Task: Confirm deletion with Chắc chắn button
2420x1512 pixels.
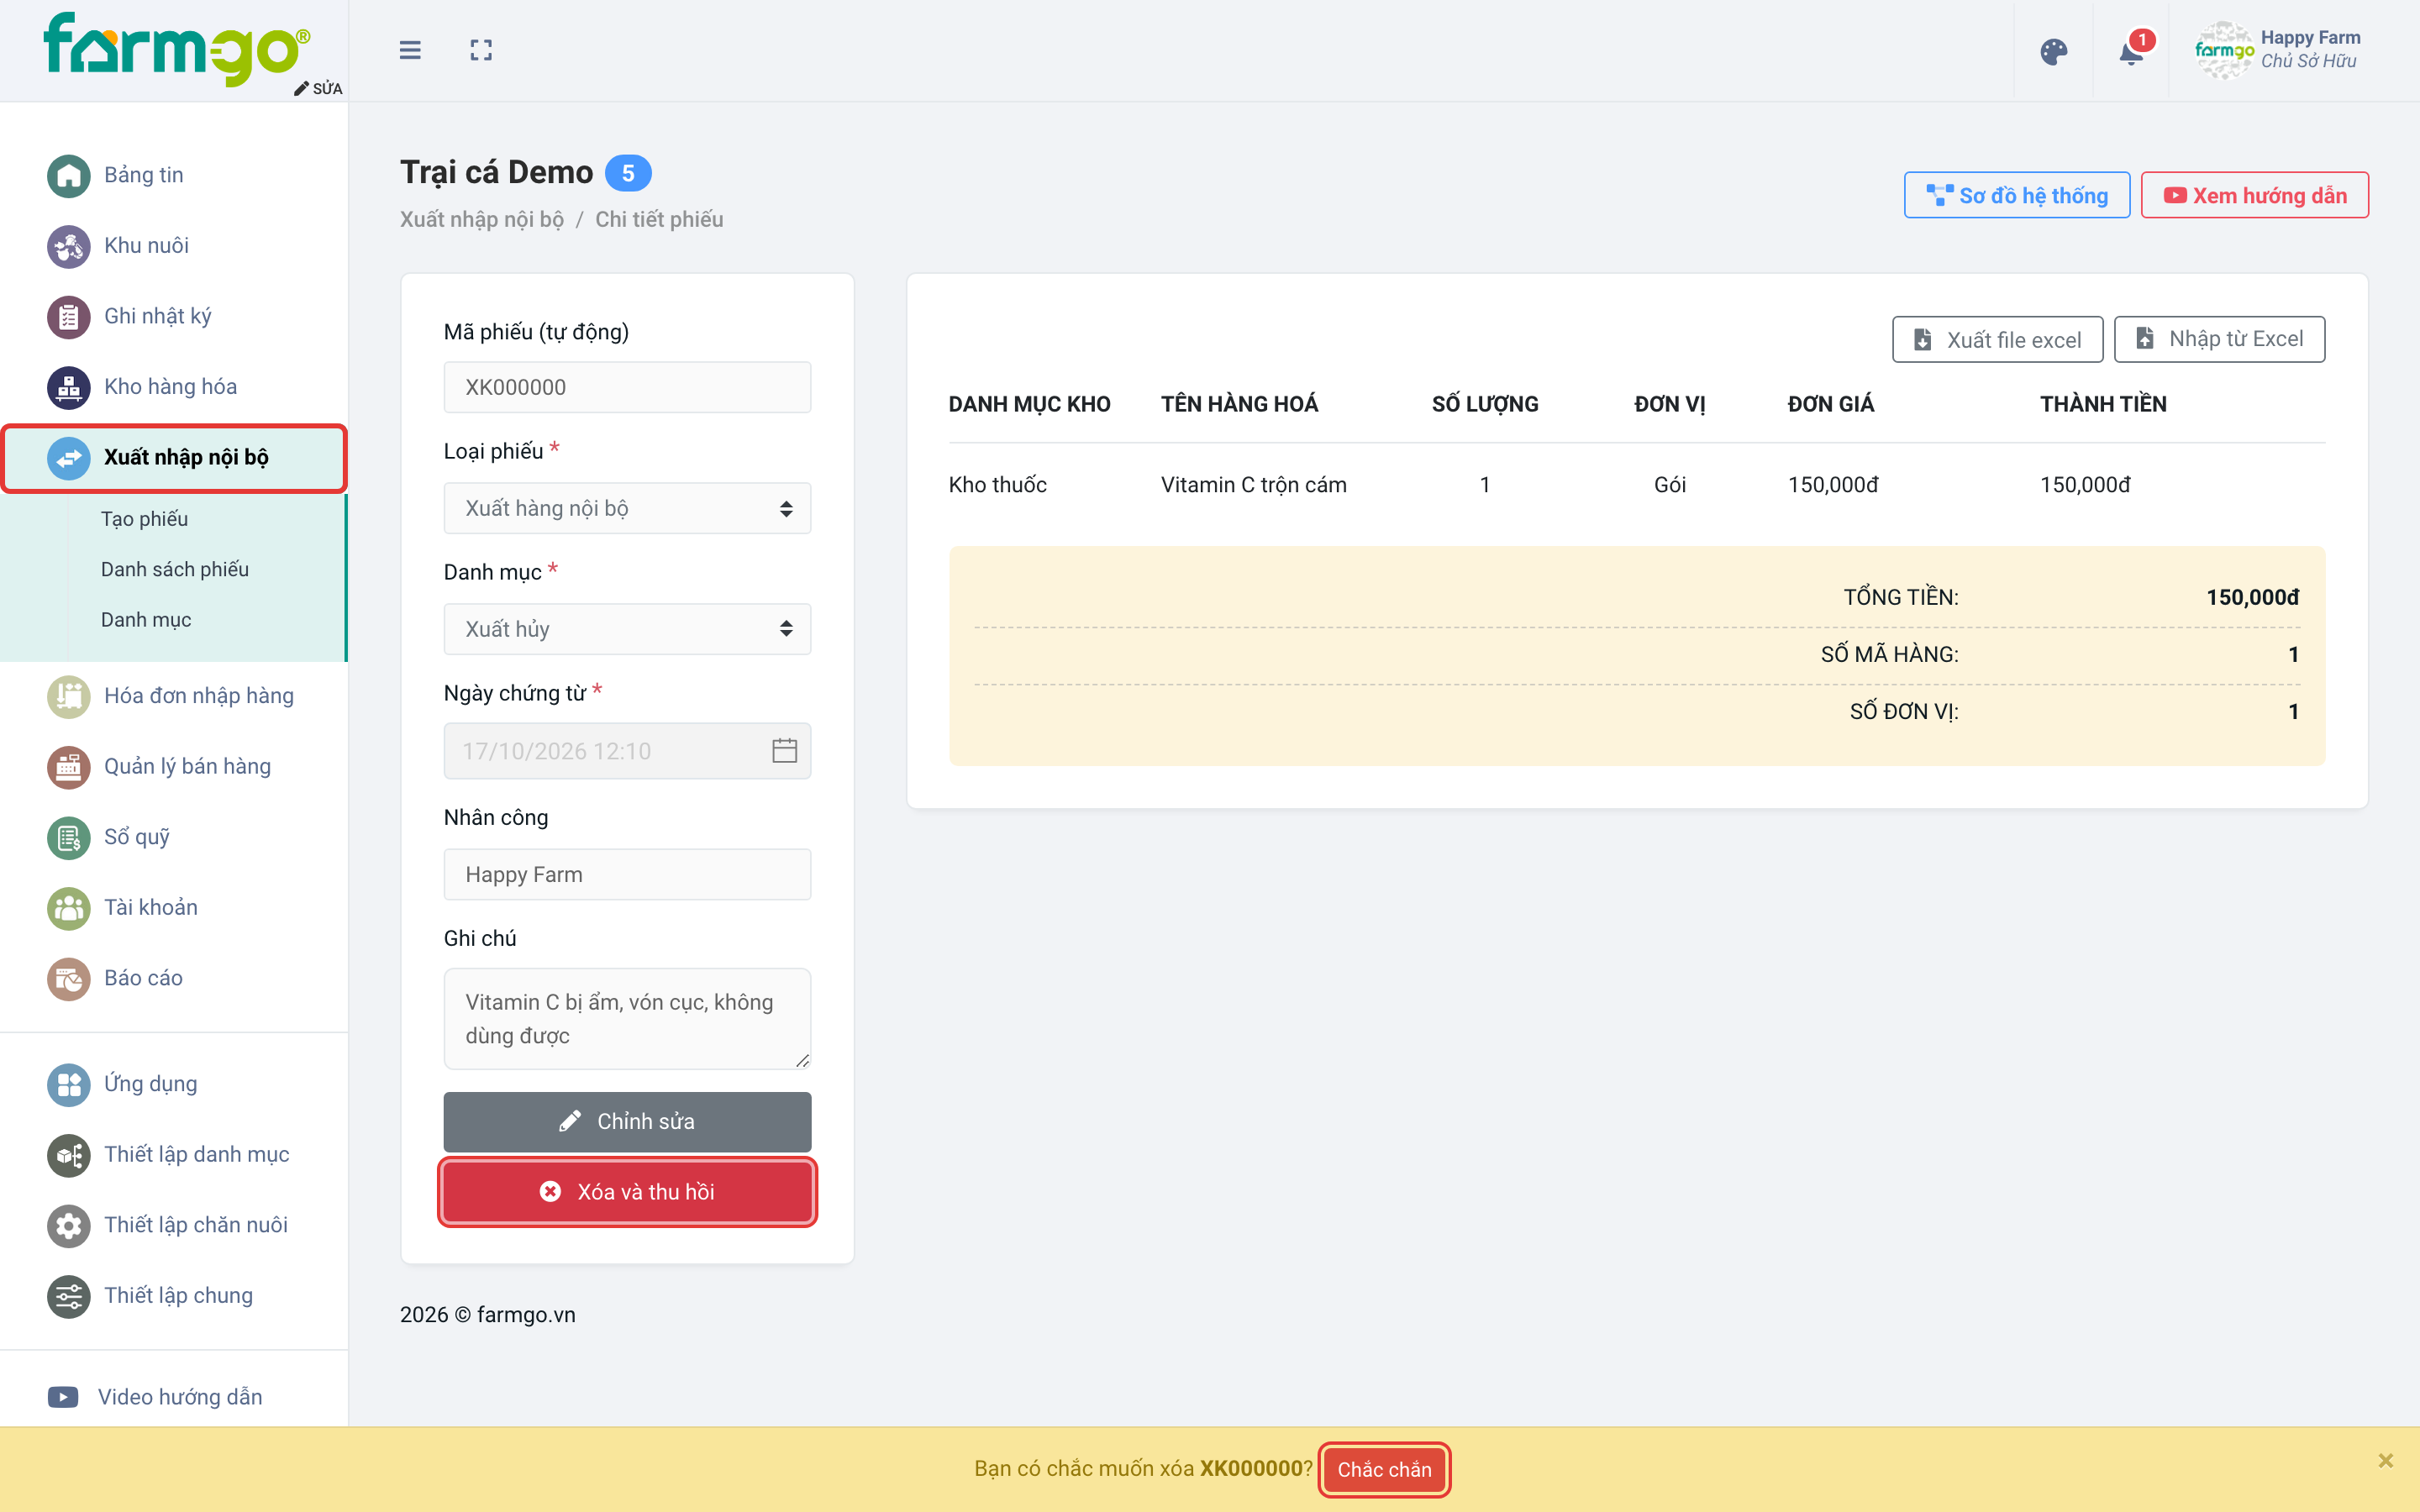Action: click(x=1384, y=1469)
